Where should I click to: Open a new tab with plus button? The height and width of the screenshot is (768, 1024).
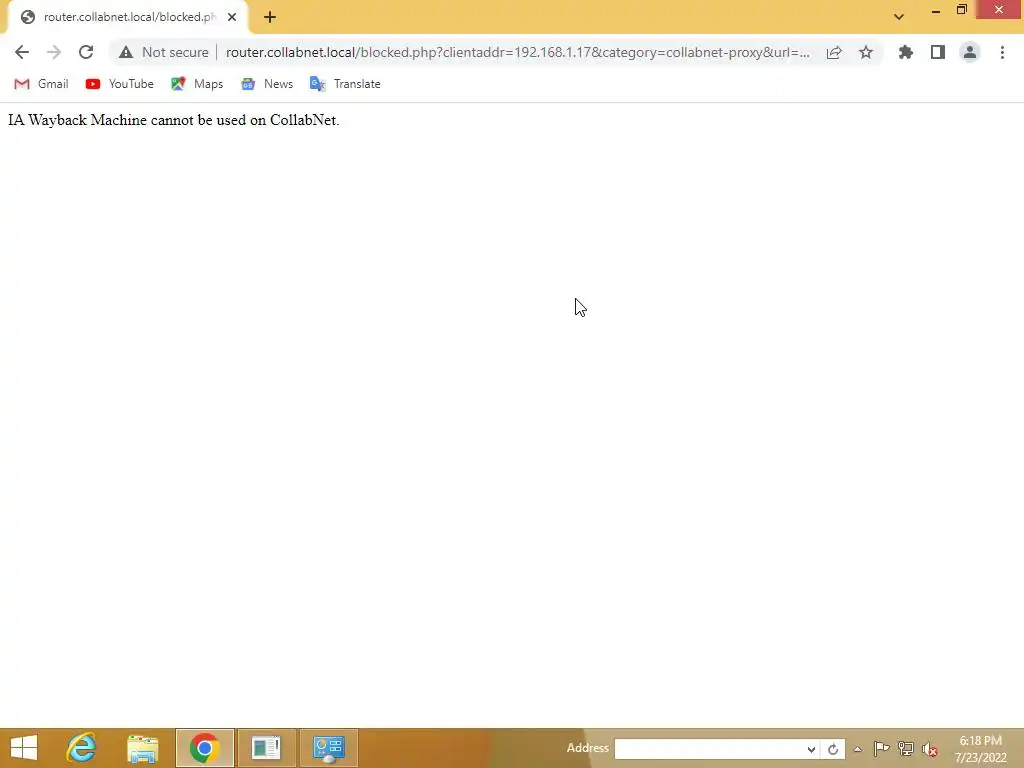(x=270, y=17)
